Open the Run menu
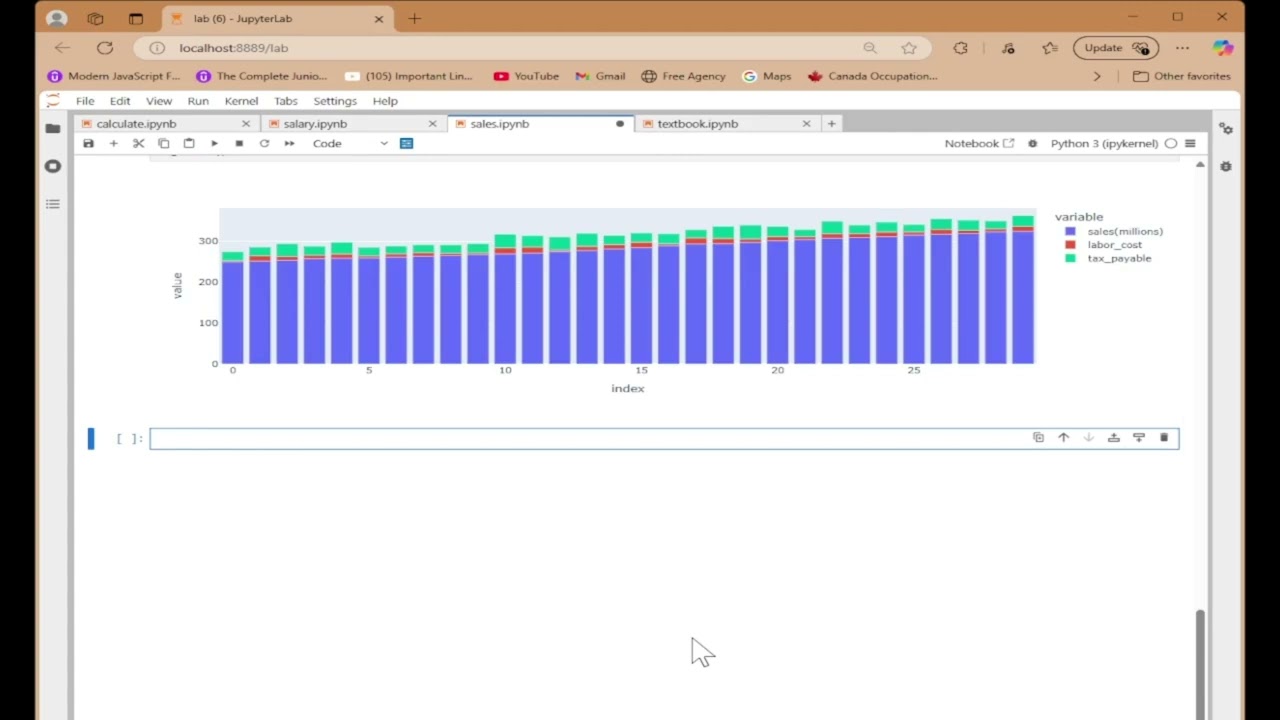This screenshot has width=1280, height=720. (x=198, y=101)
